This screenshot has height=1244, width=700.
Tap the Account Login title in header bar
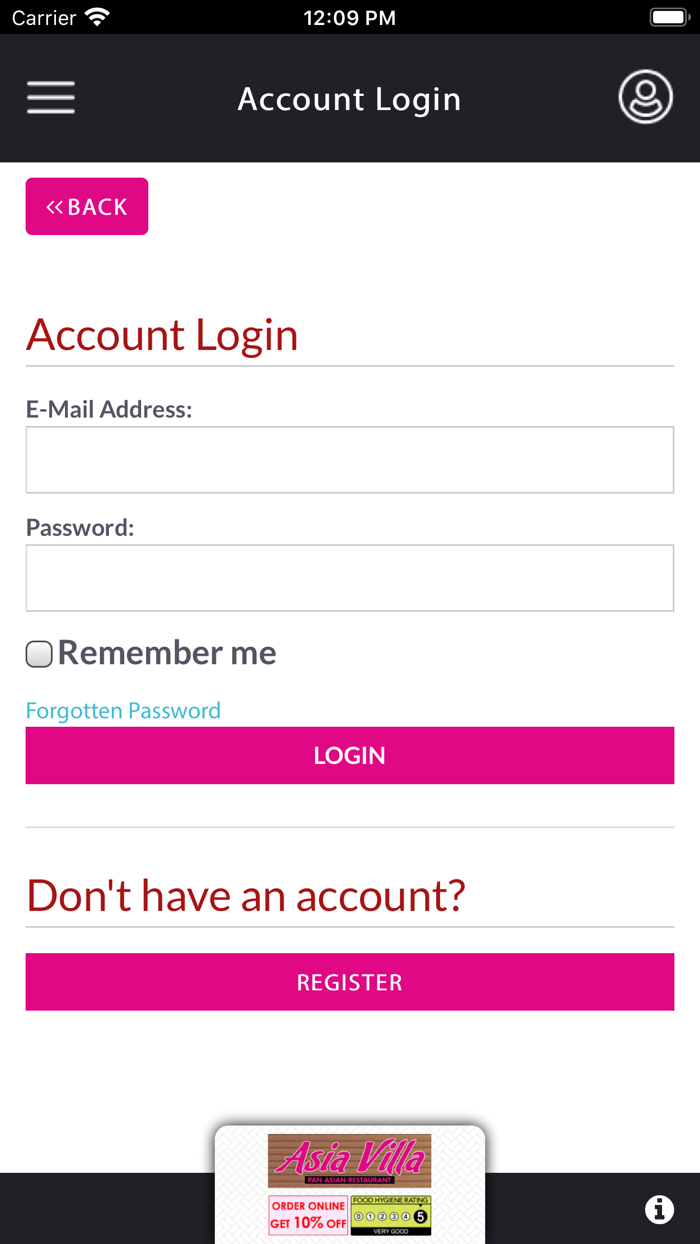tap(349, 99)
